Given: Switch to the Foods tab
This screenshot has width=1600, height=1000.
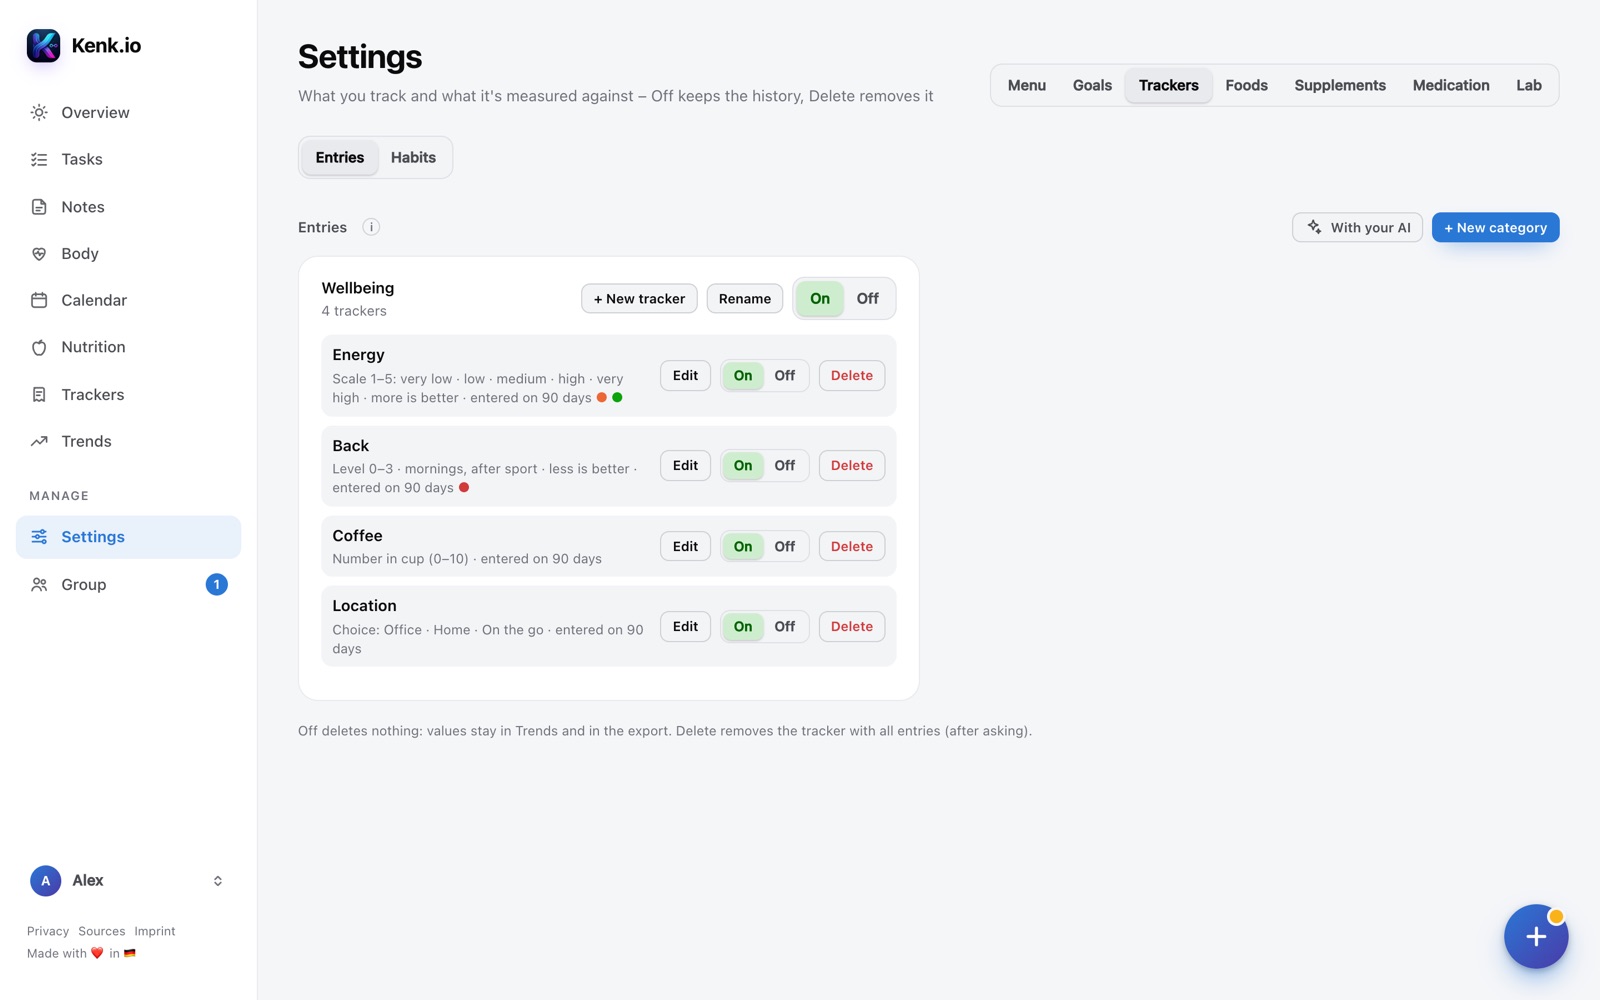Looking at the screenshot, I should coord(1246,86).
